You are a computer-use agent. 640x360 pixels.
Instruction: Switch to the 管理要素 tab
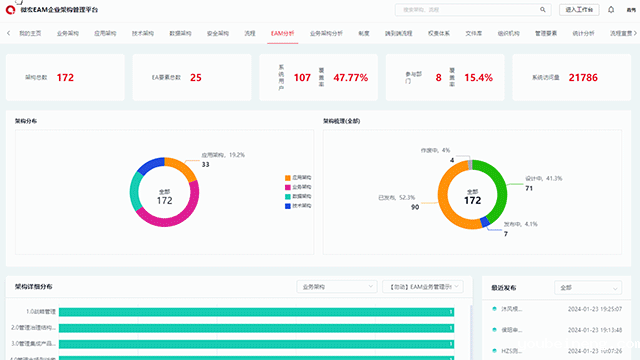pyautogui.click(x=546, y=33)
